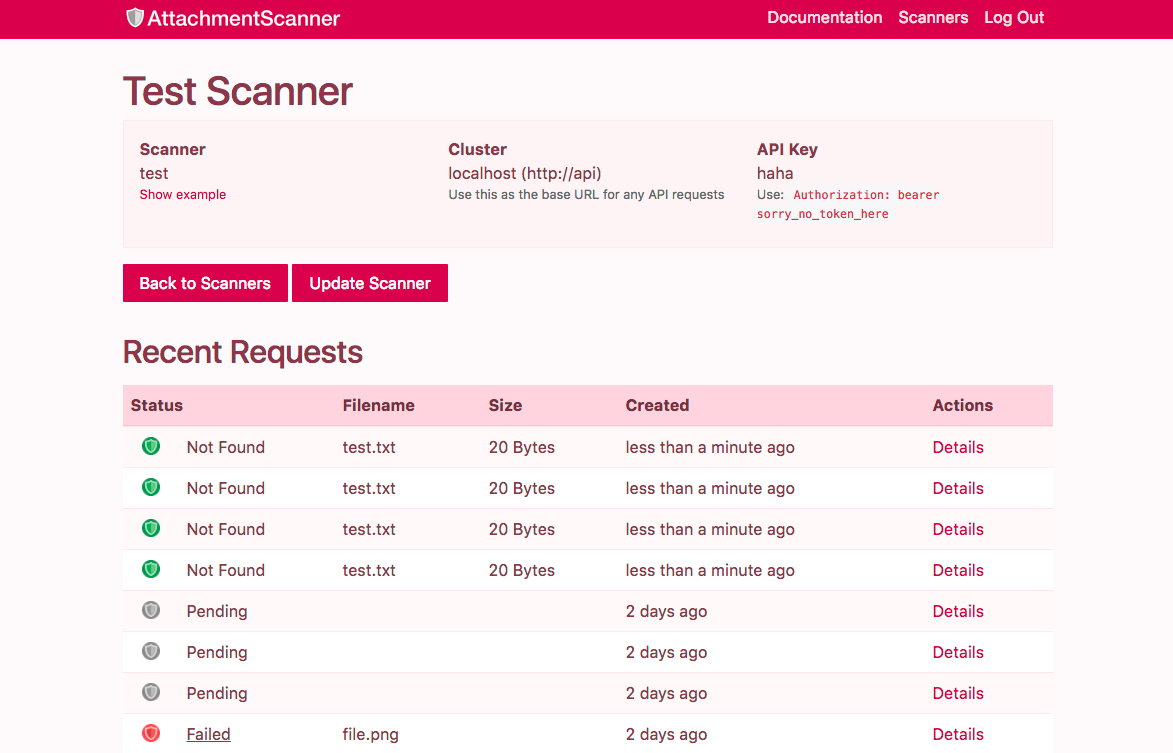1173x753 pixels.
Task: Open the Failed status link for file.png
Action: (x=208, y=734)
